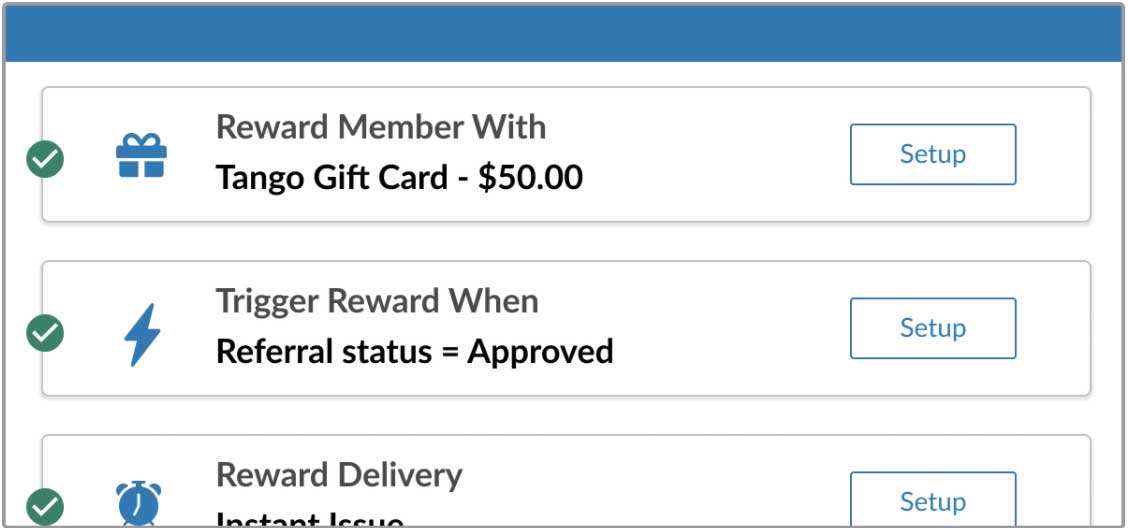Select the Tango Gift Card text
This screenshot has width=1128, height=530.
pyautogui.click(x=332, y=177)
